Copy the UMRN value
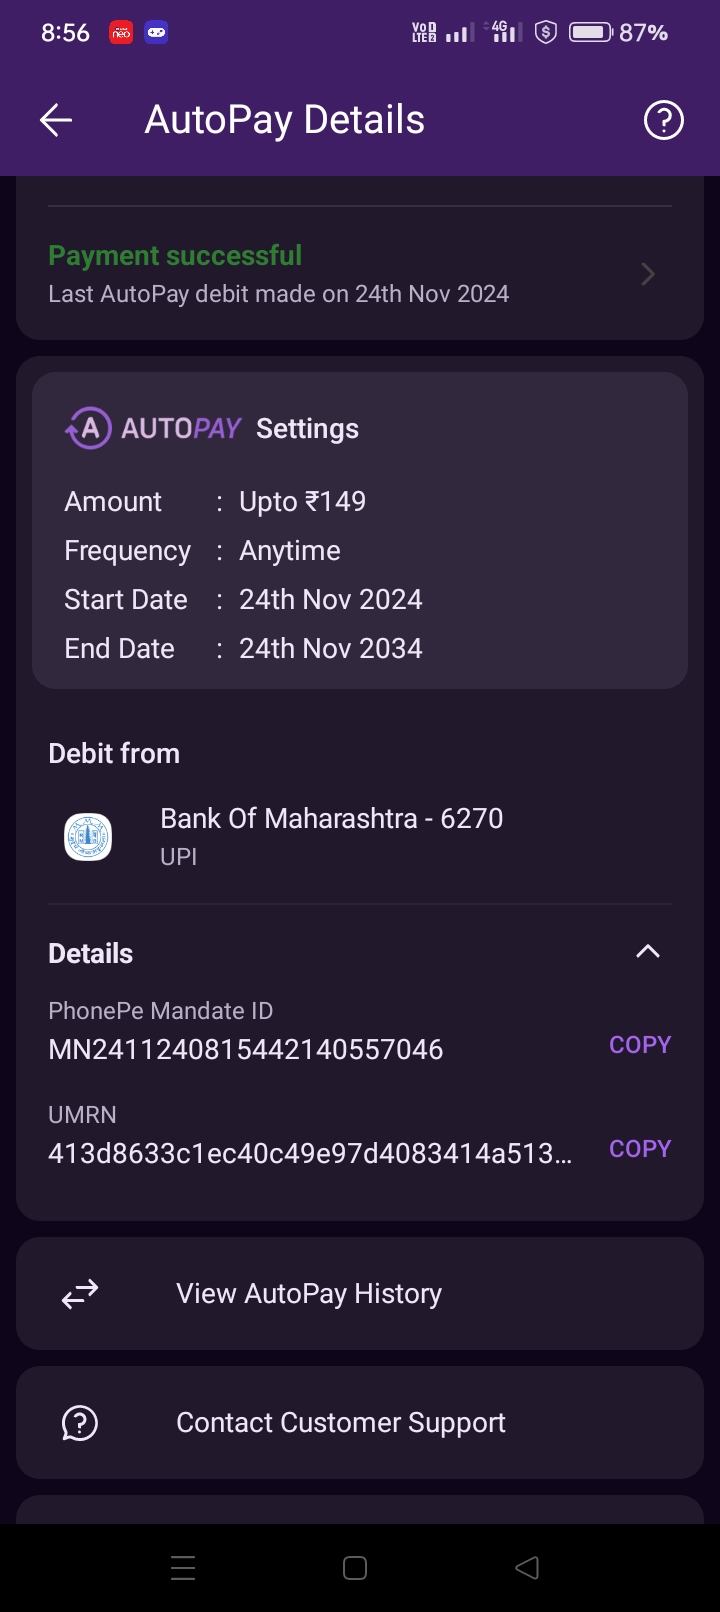 [x=640, y=1149]
